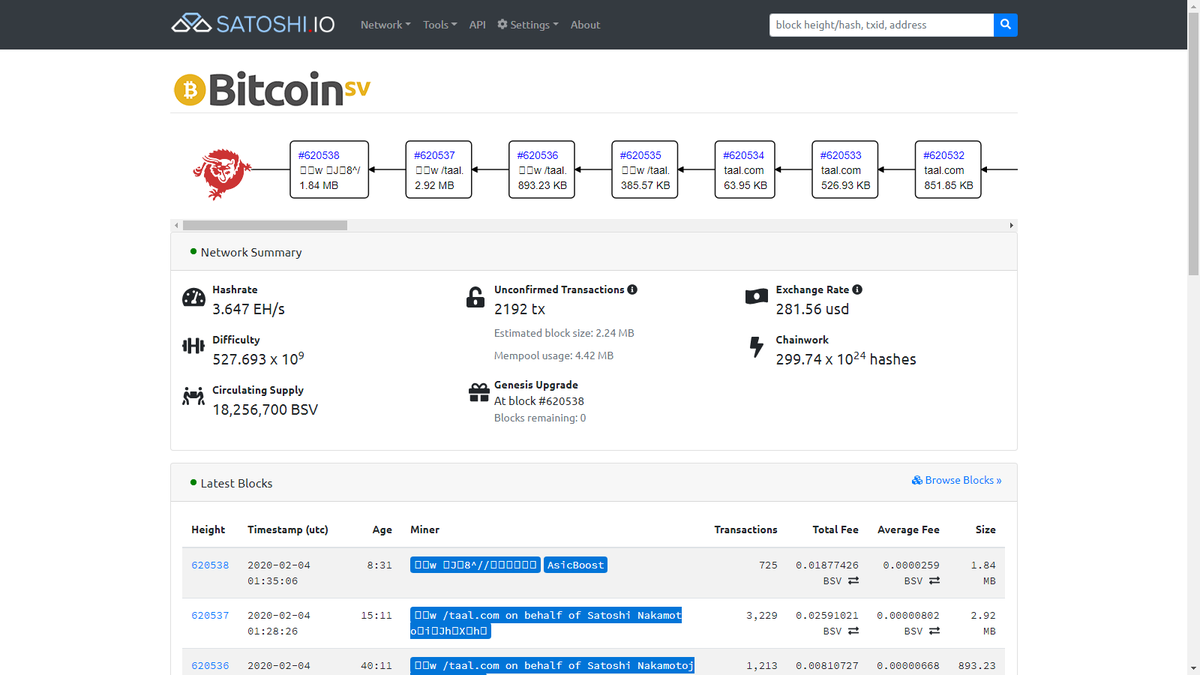
Task: Expand the Settings dropdown
Action: (527, 25)
